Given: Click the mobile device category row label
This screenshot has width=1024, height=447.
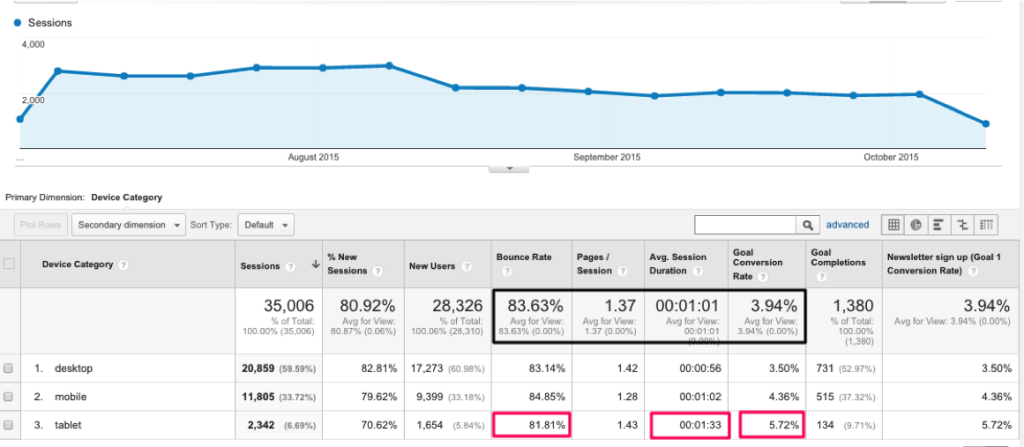Looking at the screenshot, I should (71, 396).
